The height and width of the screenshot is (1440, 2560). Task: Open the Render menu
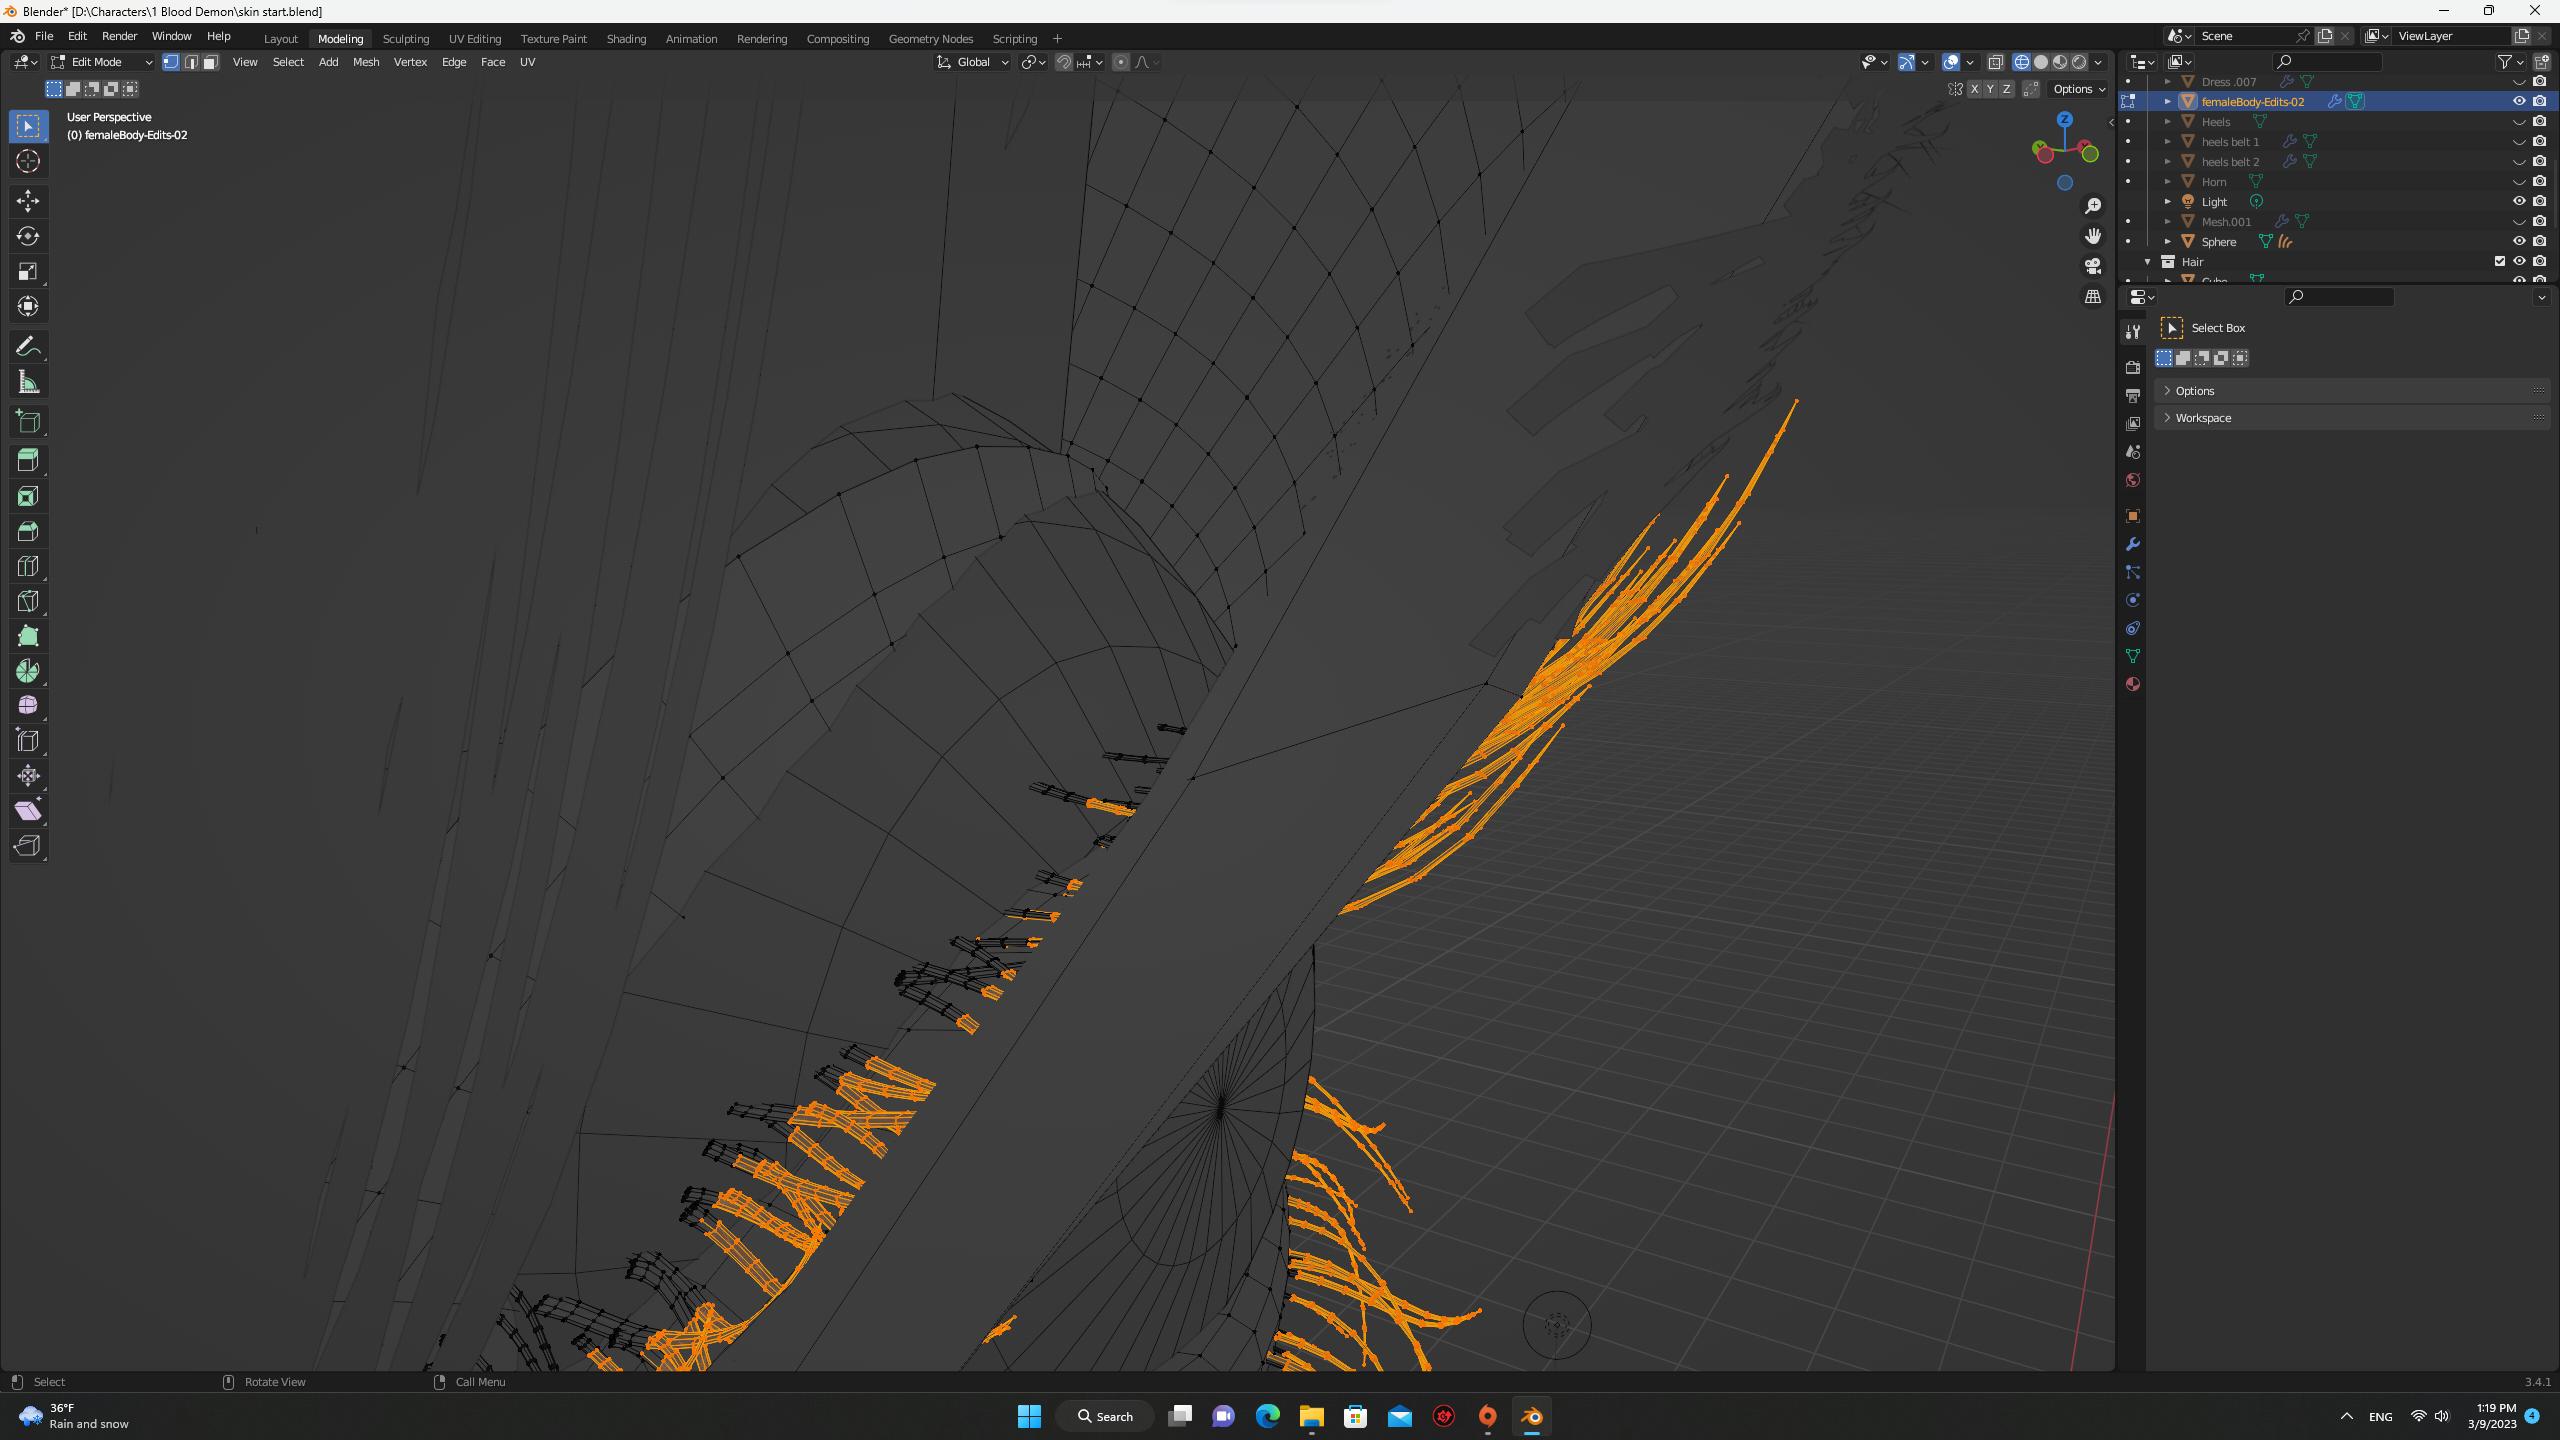point(119,36)
